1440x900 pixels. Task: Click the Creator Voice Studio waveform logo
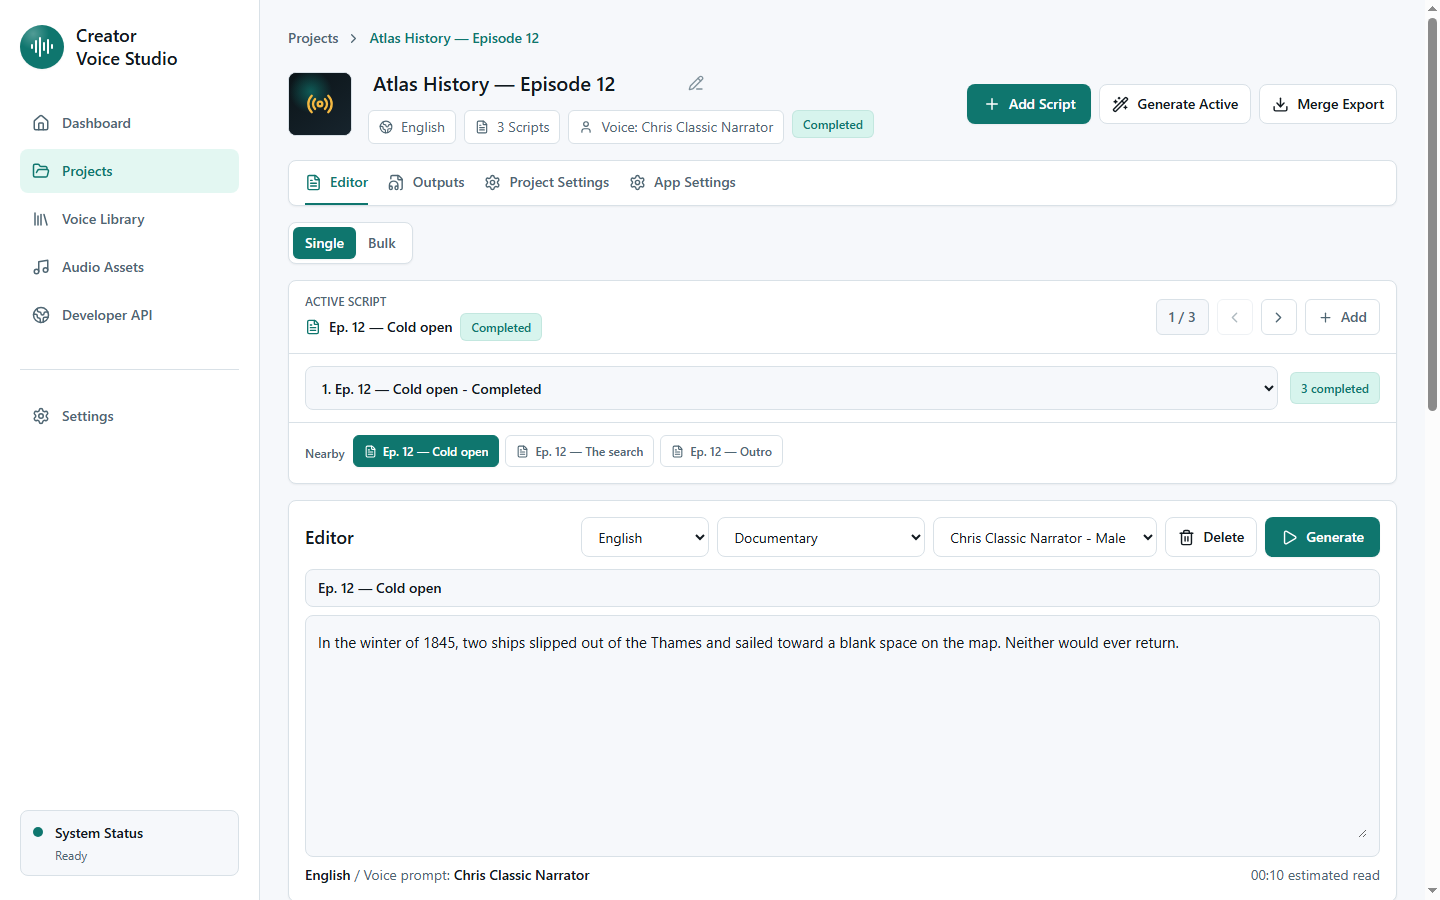click(x=42, y=47)
